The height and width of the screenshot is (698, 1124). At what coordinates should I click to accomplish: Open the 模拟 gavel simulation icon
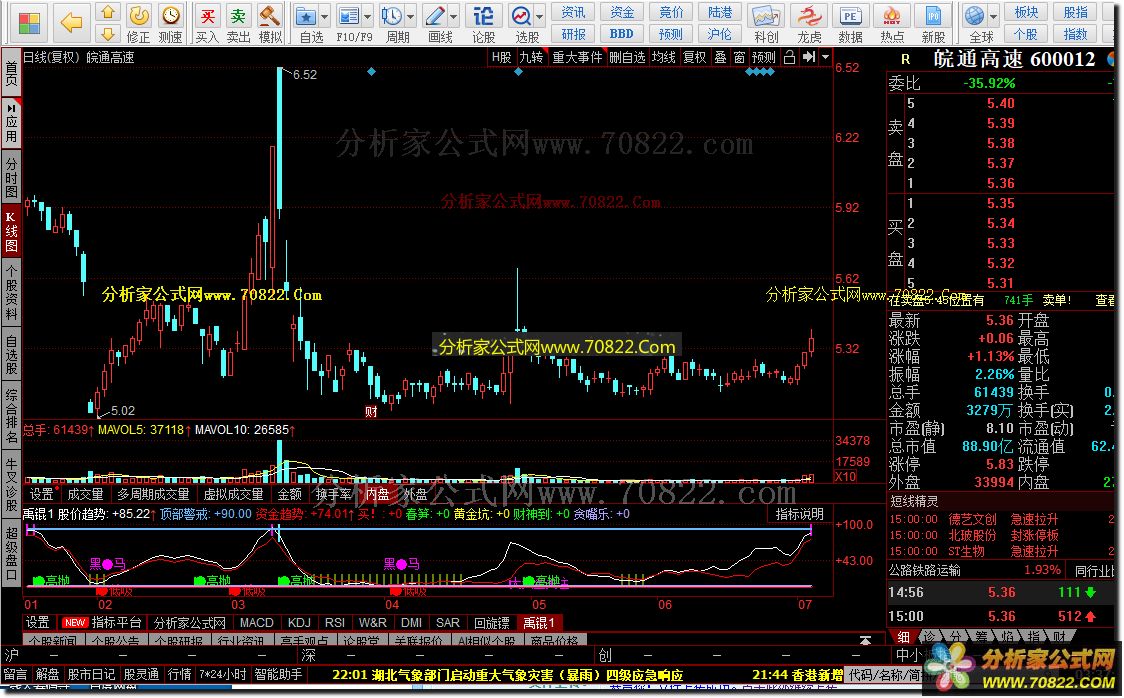(270, 23)
